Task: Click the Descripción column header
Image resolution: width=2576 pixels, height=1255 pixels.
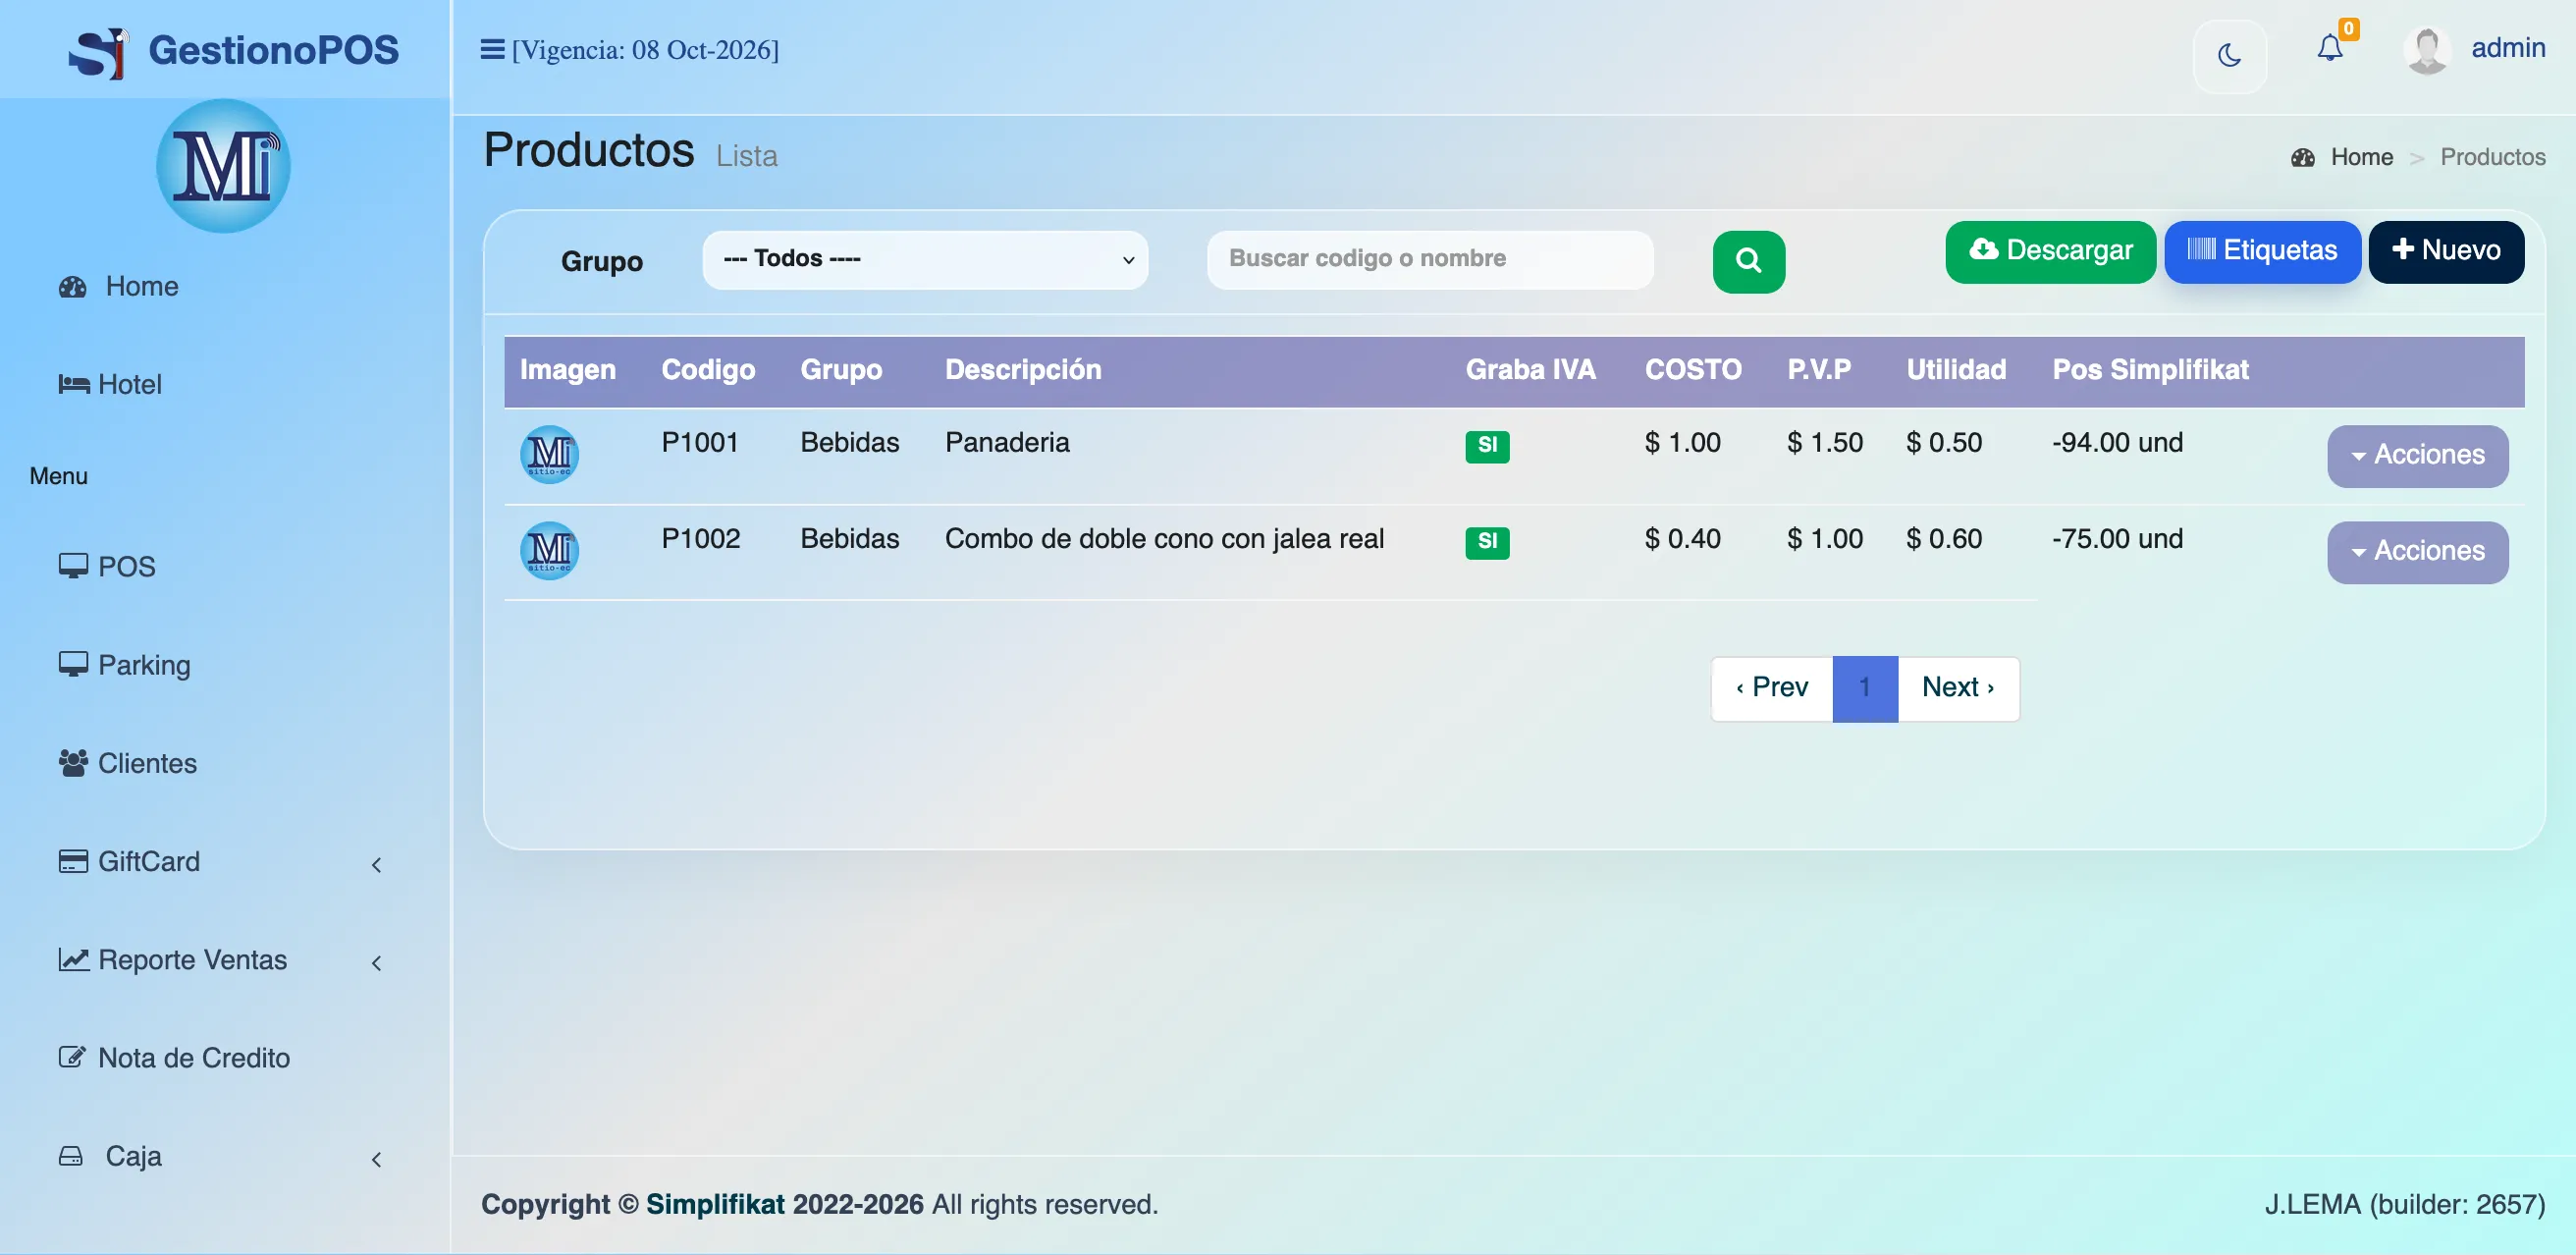Action: coord(1023,371)
